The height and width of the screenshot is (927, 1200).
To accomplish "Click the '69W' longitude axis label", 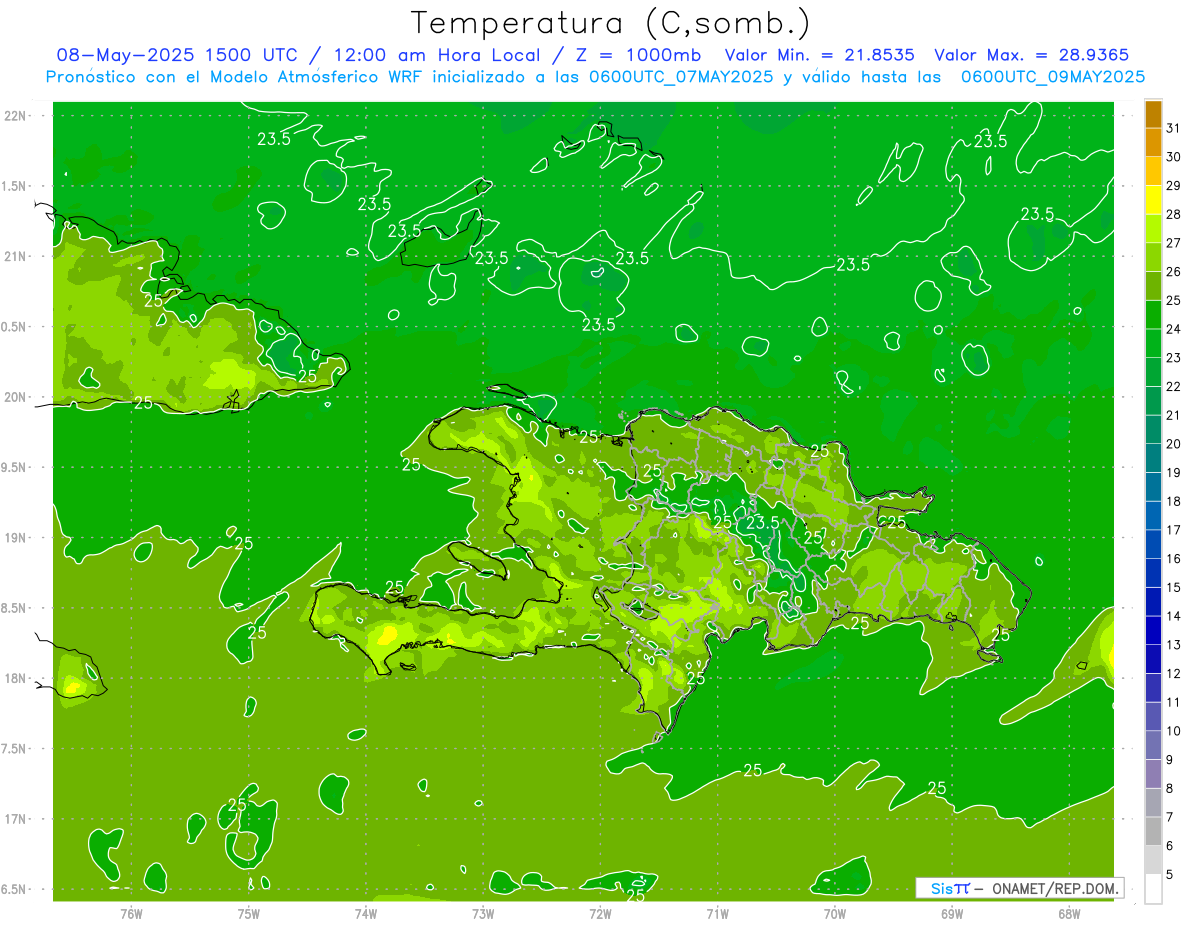I will [x=952, y=914].
